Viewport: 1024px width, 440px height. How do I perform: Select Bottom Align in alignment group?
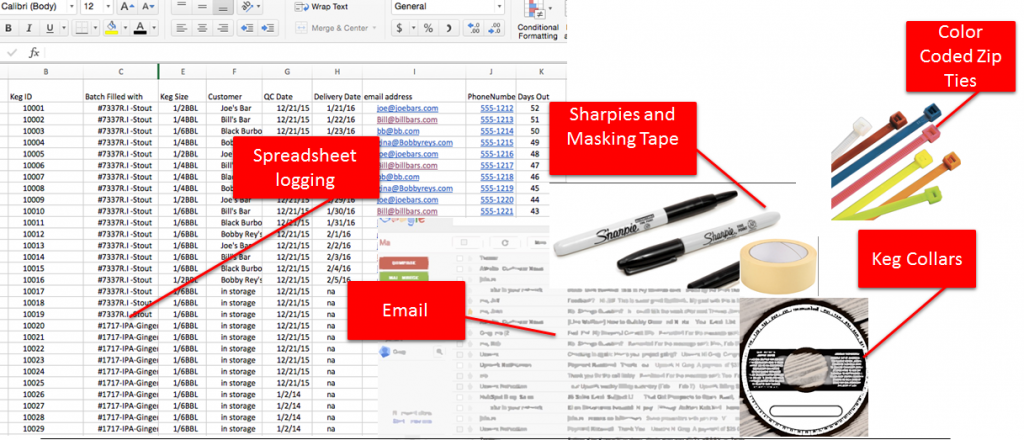click(x=223, y=6)
